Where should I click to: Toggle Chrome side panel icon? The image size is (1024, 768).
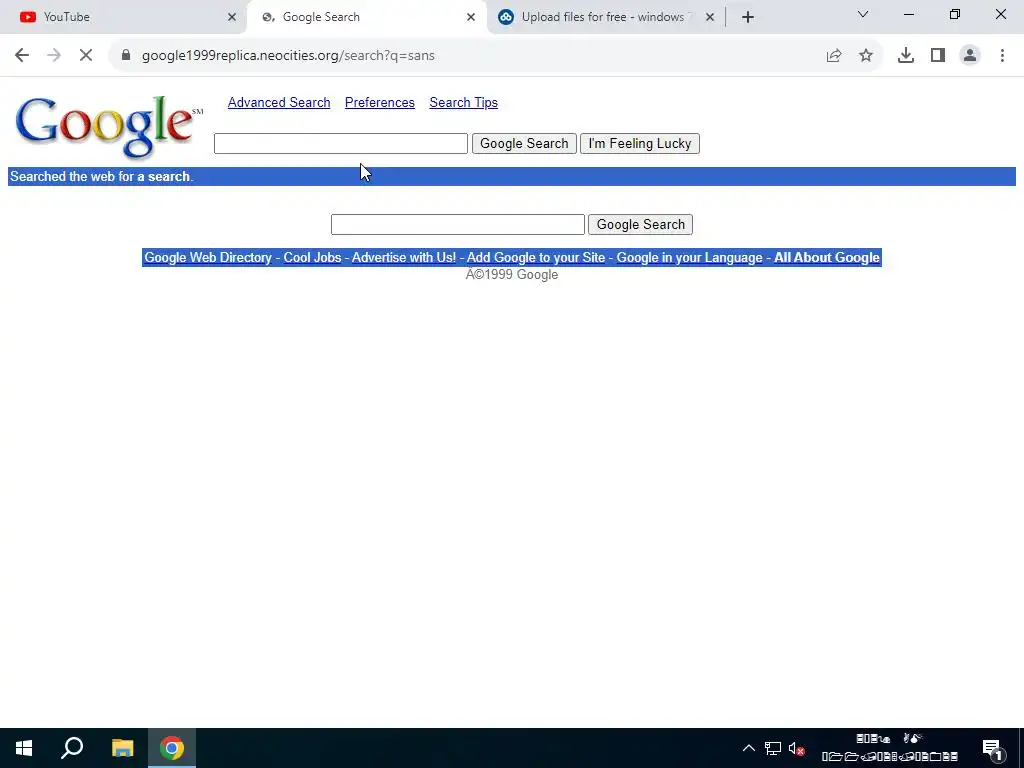tap(938, 56)
